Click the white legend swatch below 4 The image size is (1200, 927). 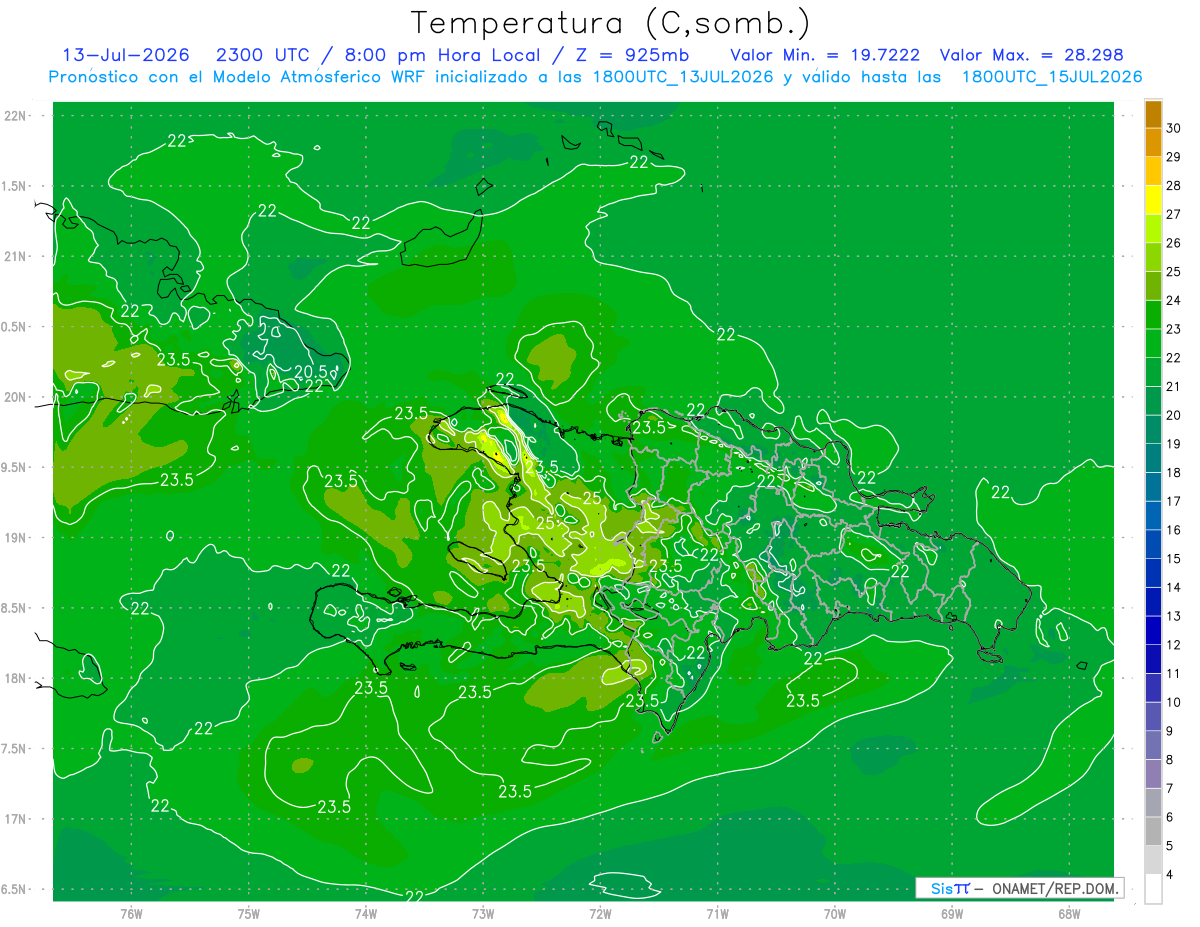(x=1153, y=889)
